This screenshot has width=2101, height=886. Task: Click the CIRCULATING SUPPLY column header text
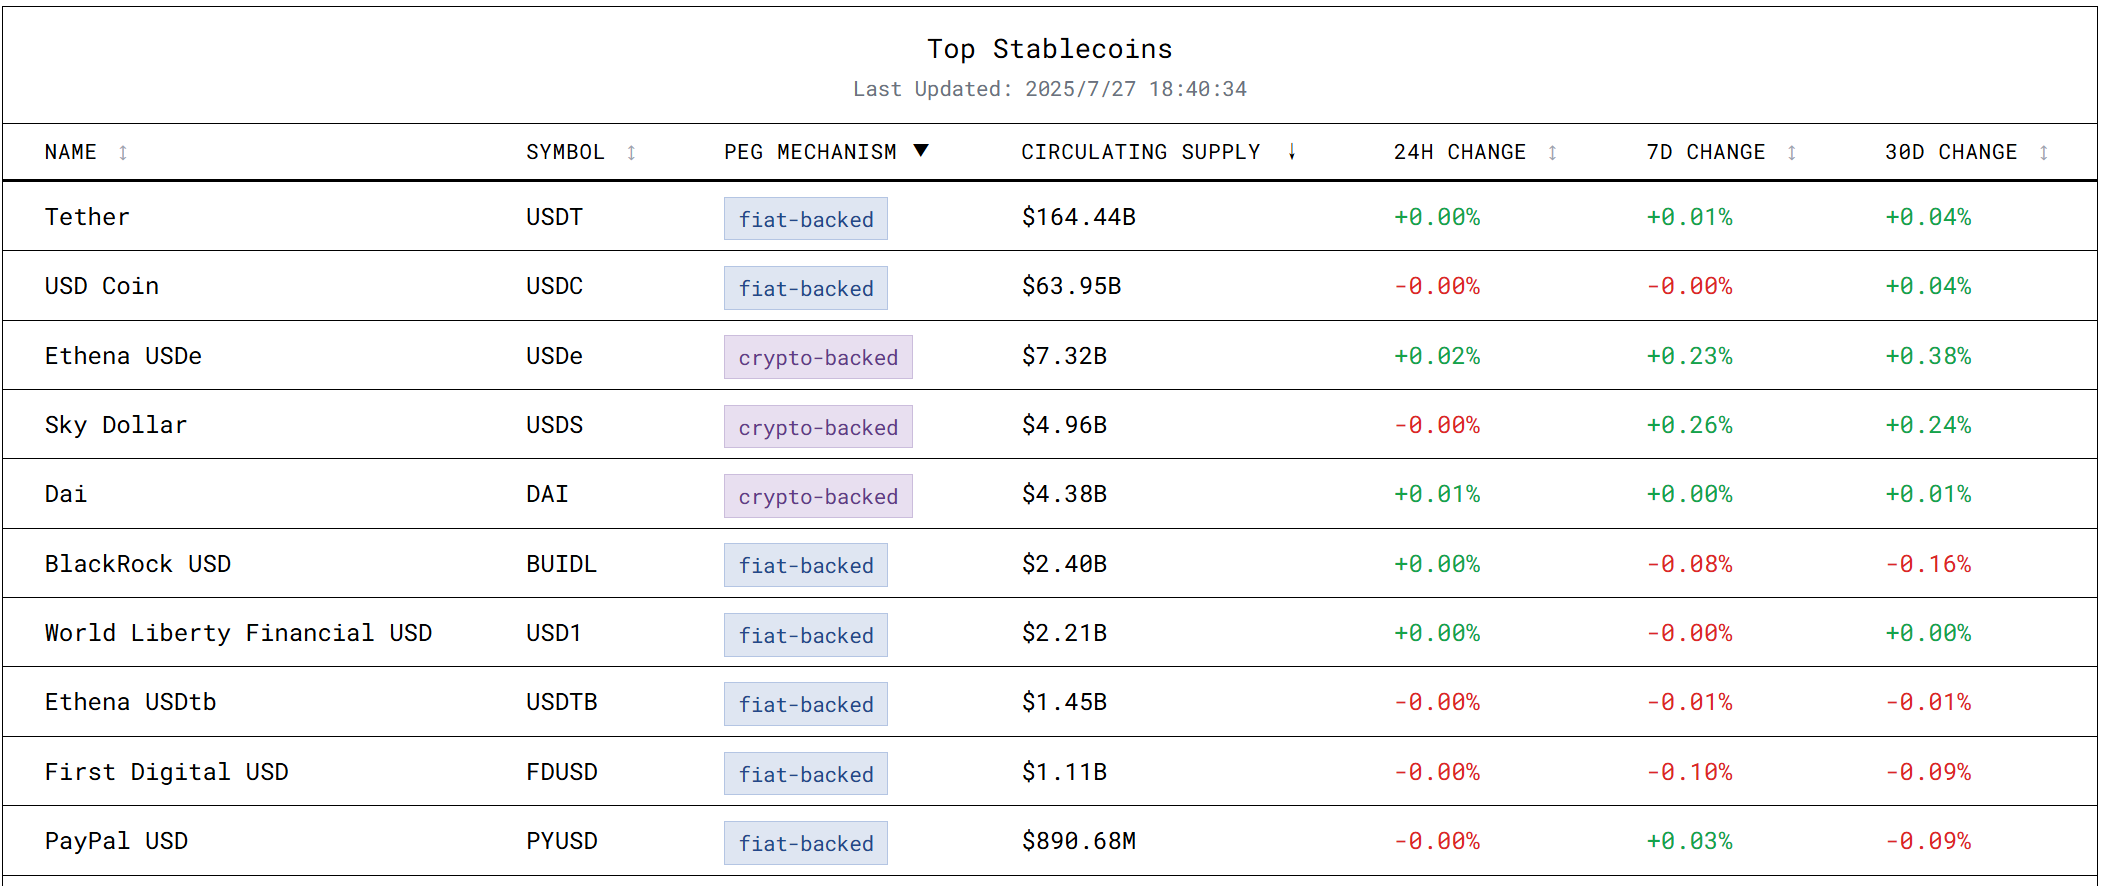pyautogui.click(x=1139, y=152)
